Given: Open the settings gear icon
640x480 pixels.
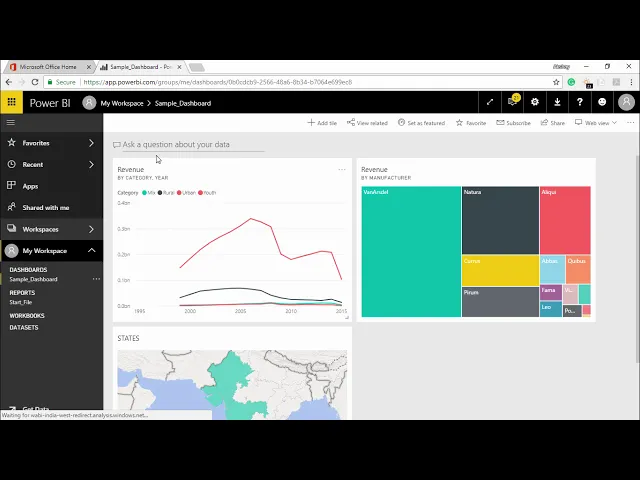Looking at the screenshot, I should coord(535,102).
